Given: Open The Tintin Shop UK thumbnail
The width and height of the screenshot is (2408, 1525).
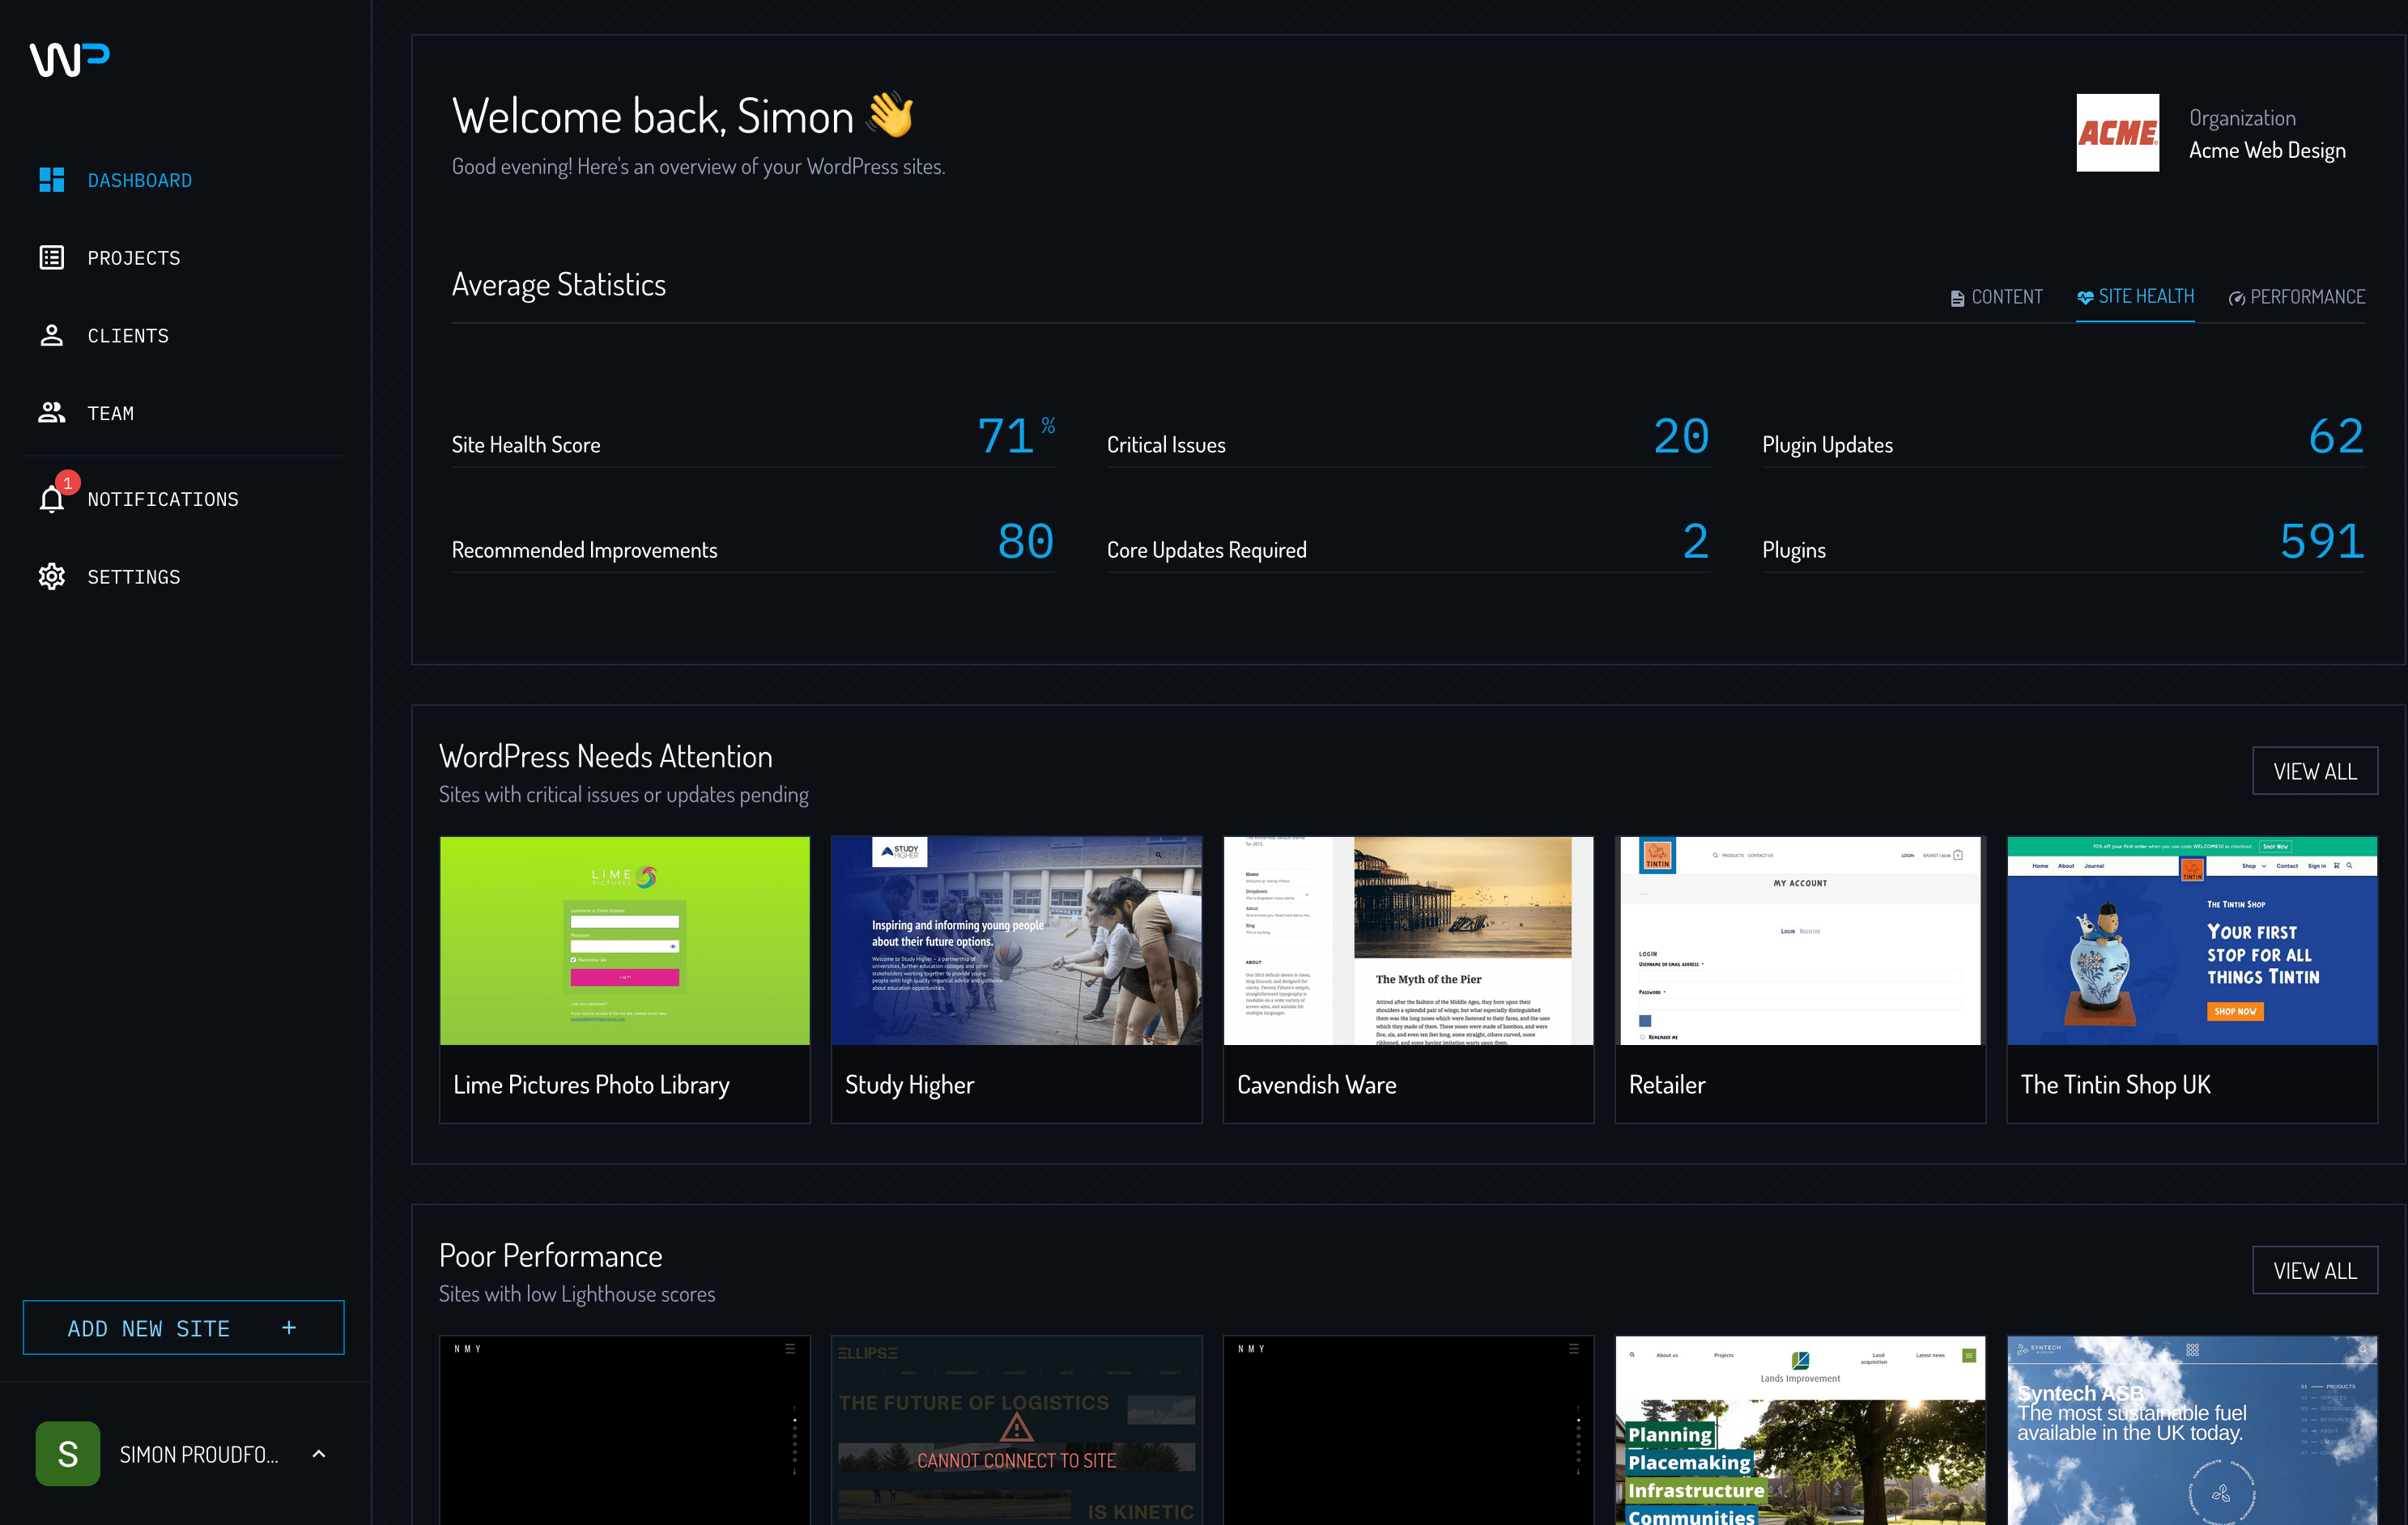Looking at the screenshot, I should 2191,941.
